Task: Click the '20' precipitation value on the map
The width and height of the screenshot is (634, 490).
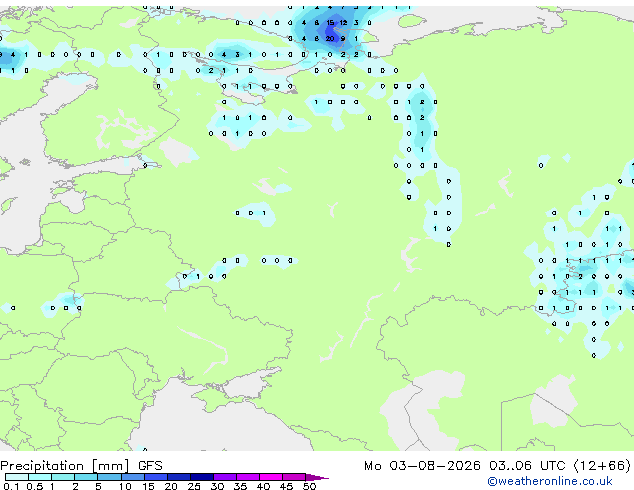Action: coord(330,39)
